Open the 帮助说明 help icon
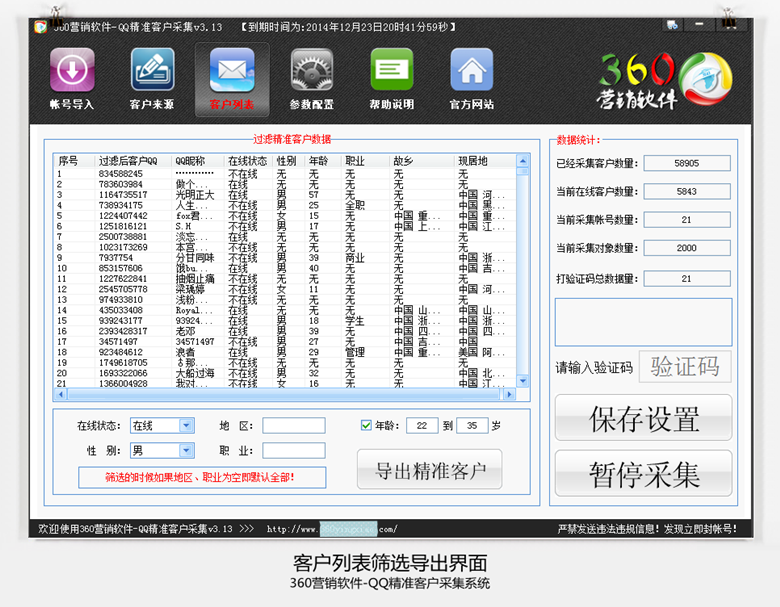The width and height of the screenshot is (780, 607). [x=391, y=70]
